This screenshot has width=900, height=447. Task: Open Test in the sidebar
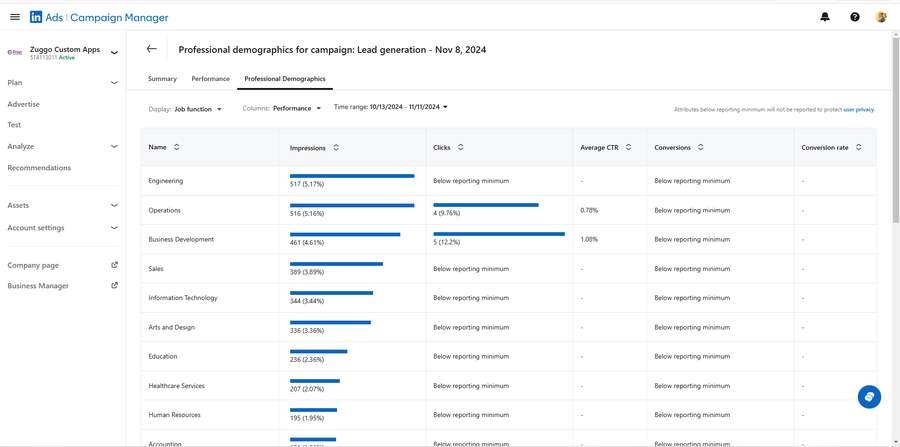click(x=14, y=125)
